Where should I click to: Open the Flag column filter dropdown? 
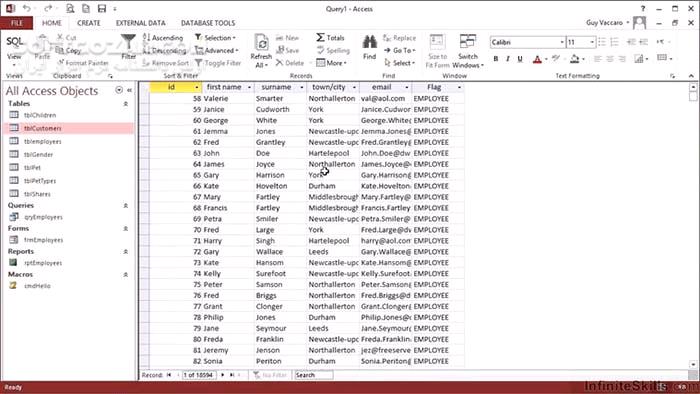tap(459, 87)
